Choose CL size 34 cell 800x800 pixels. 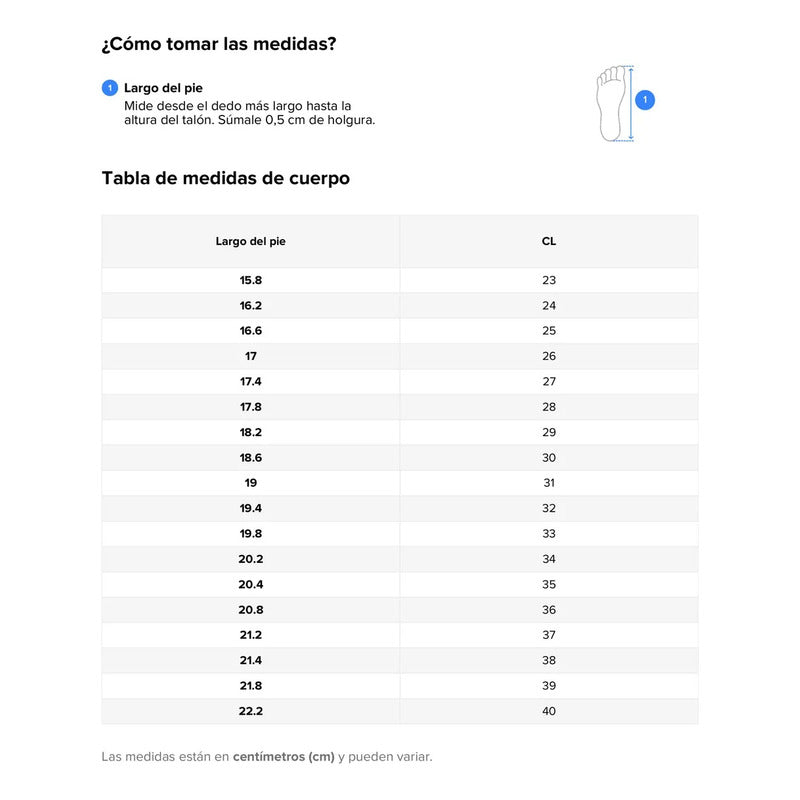(549, 559)
